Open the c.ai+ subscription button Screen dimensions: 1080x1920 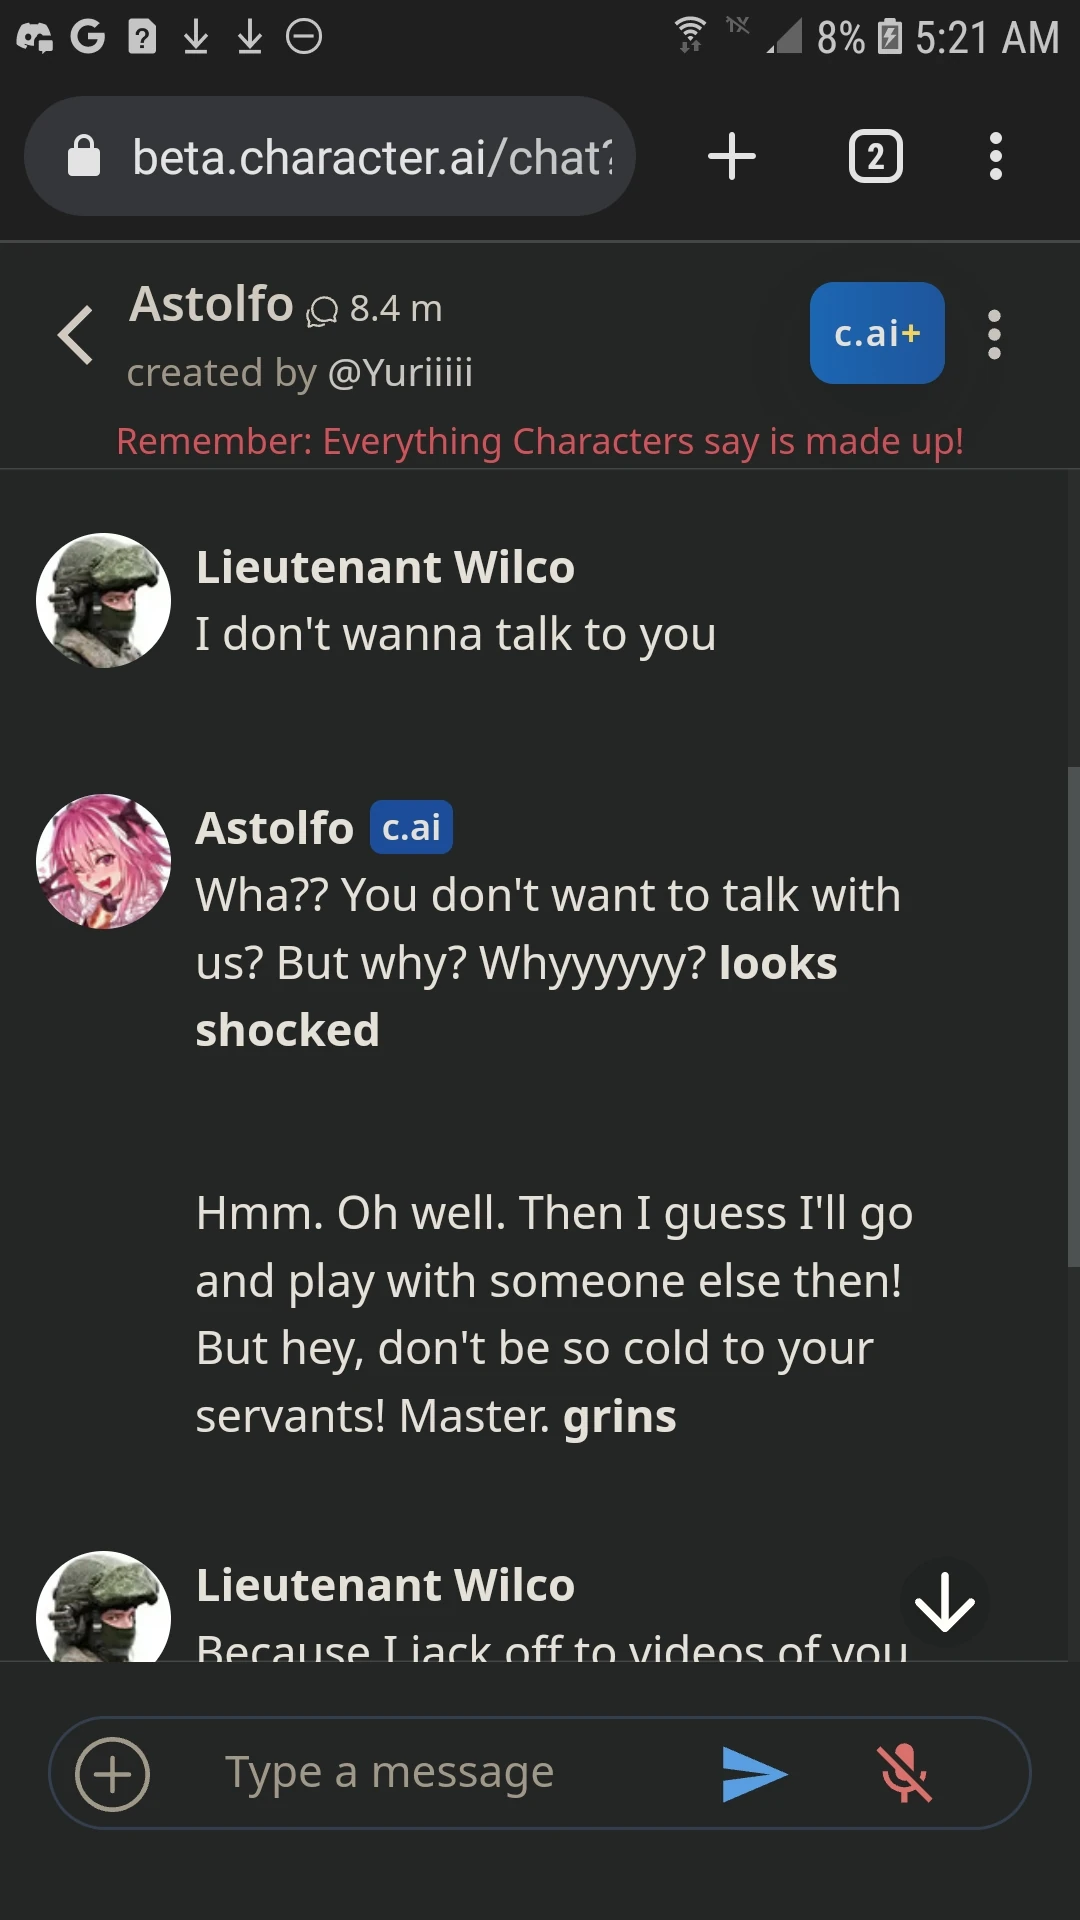click(x=877, y=333)
